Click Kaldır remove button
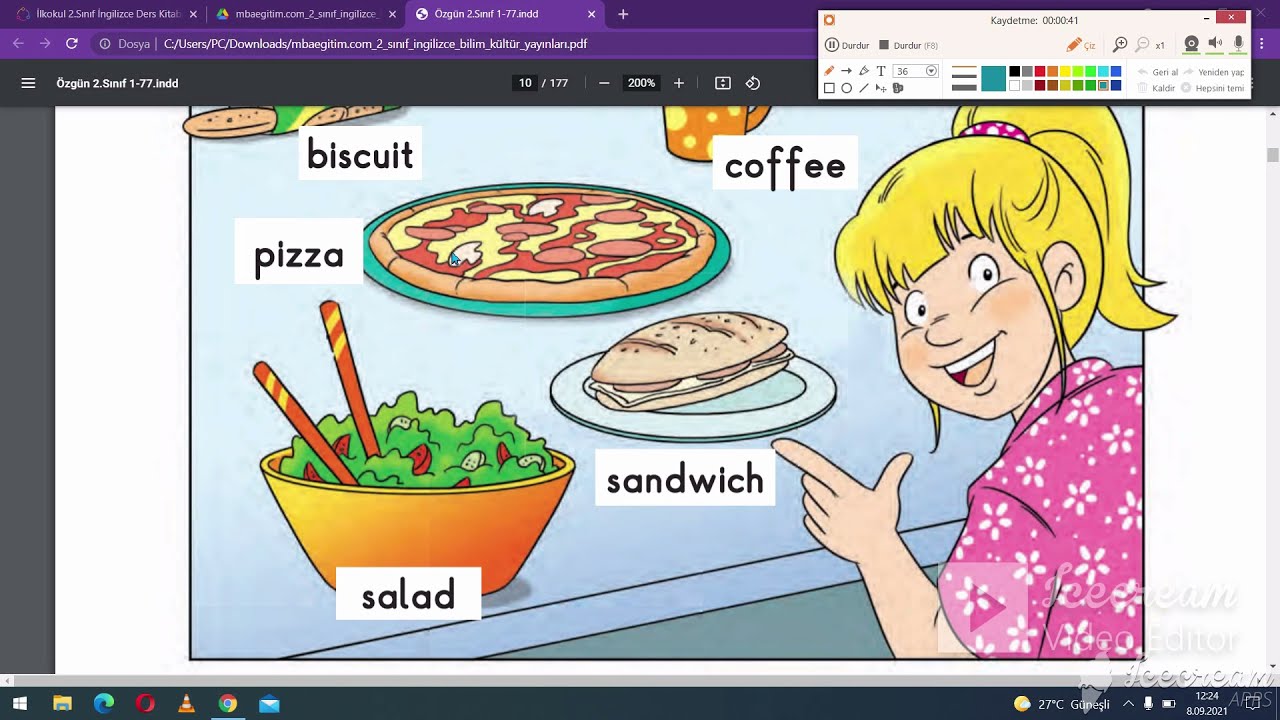The image size is (1280, 720). tap(1156, 88)
